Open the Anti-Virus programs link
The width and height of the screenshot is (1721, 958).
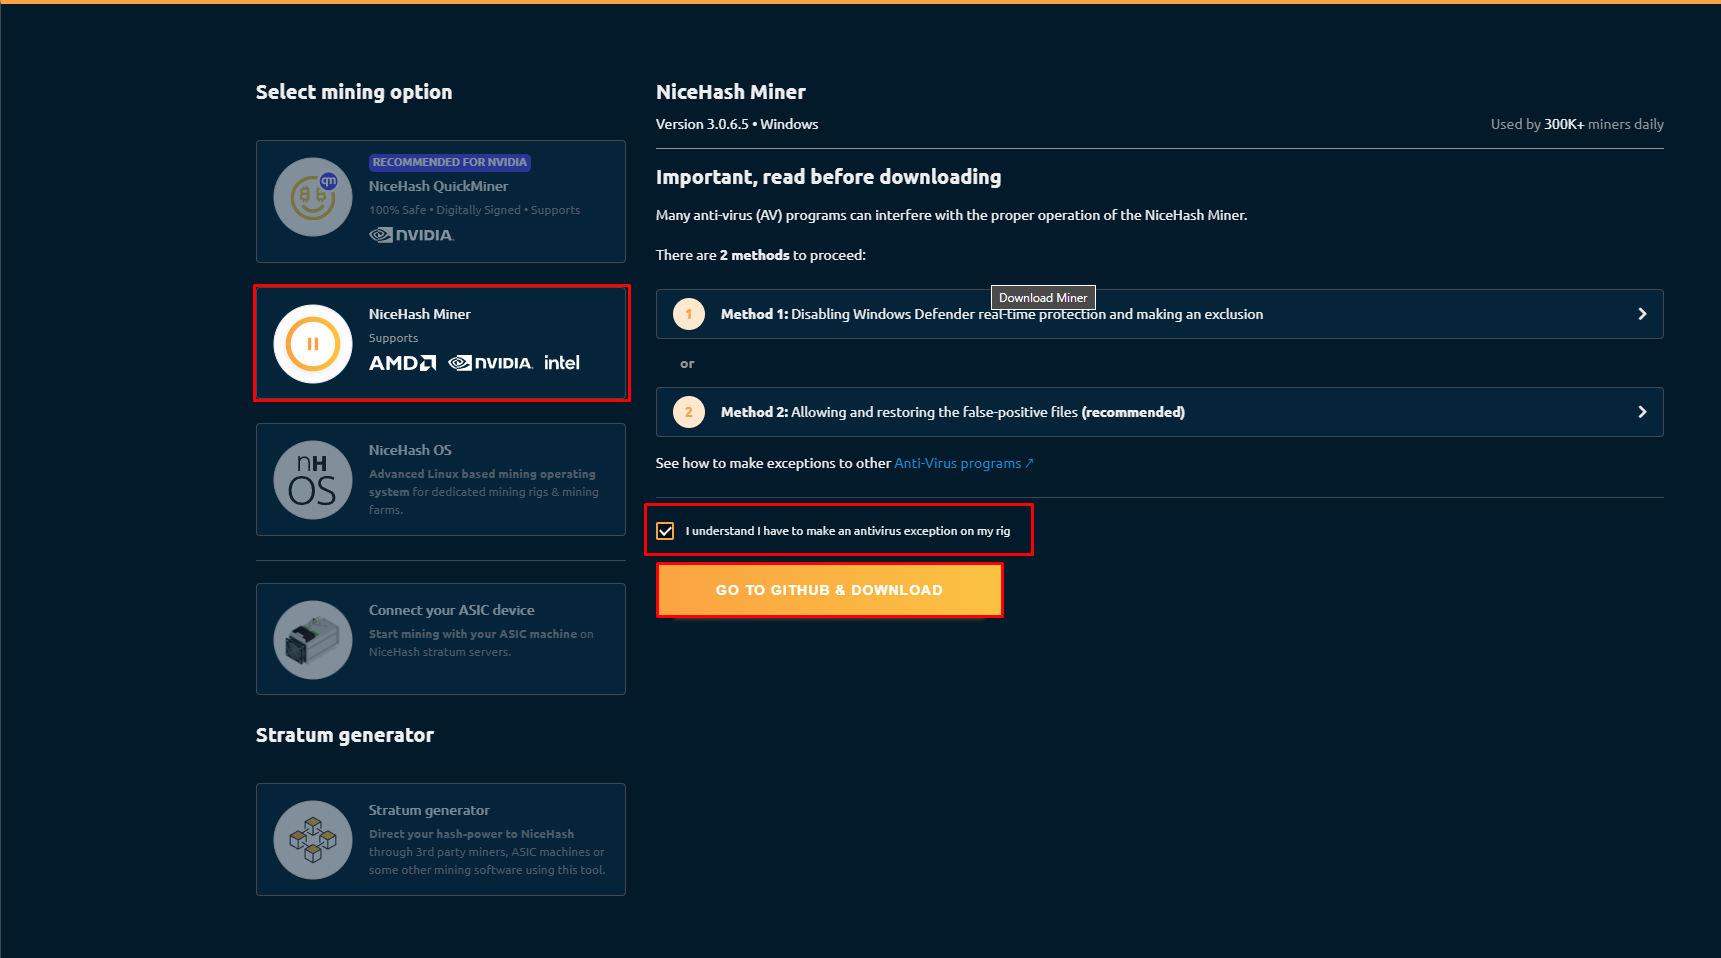(x=964, y=463)
